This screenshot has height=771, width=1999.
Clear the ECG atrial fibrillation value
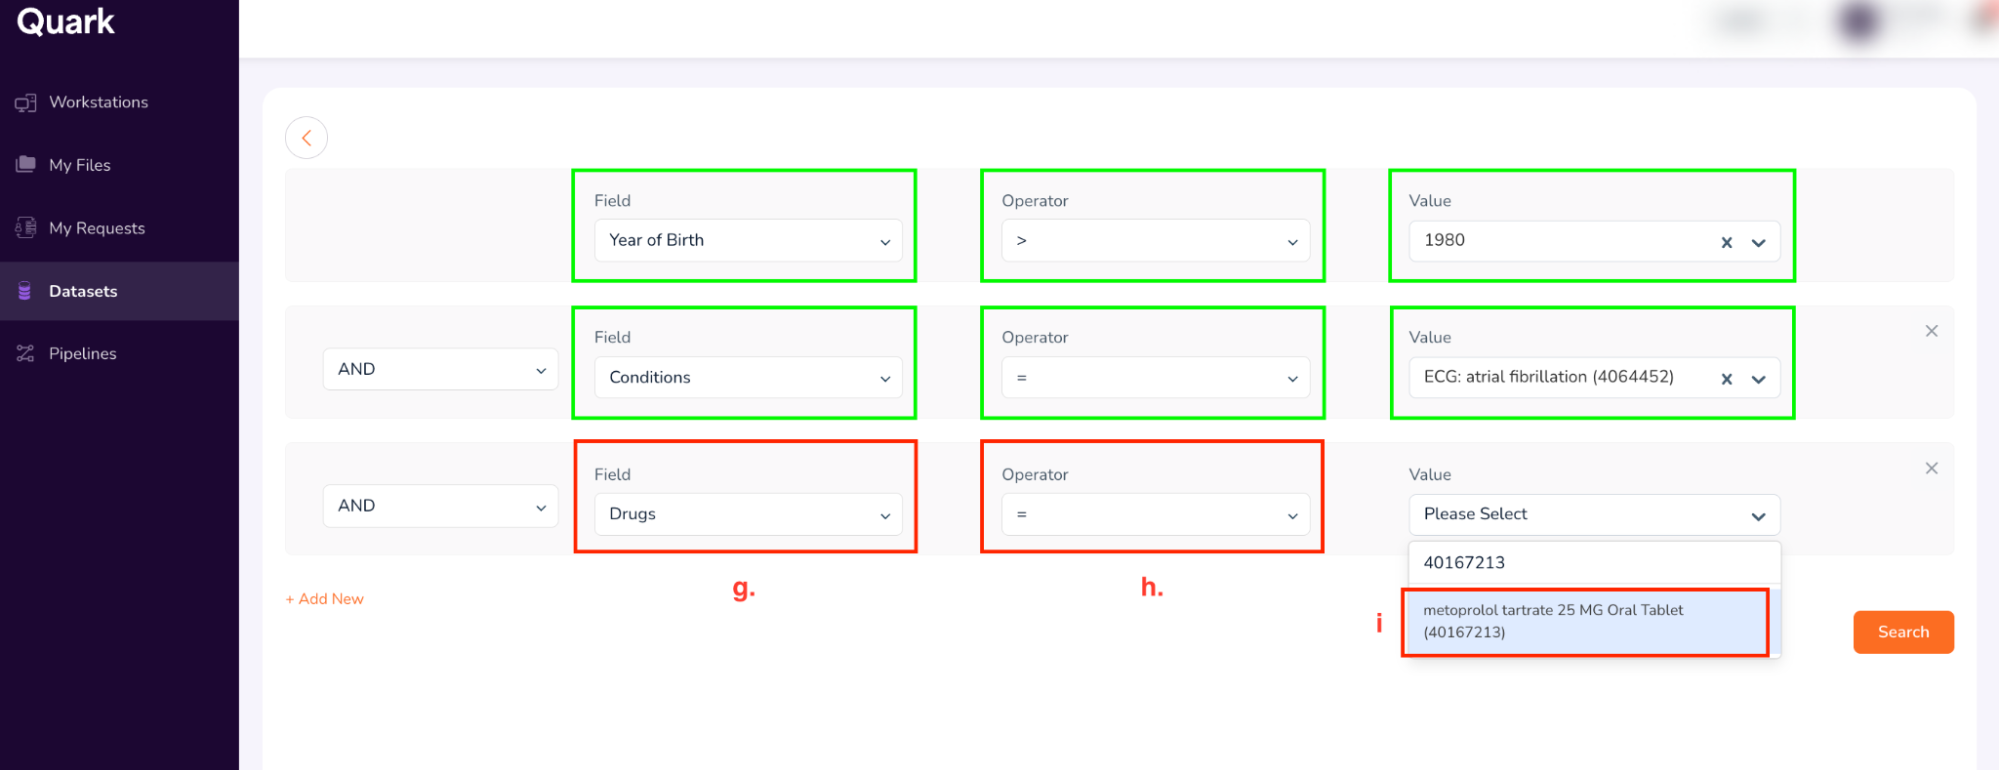[x=1726, y=379]
